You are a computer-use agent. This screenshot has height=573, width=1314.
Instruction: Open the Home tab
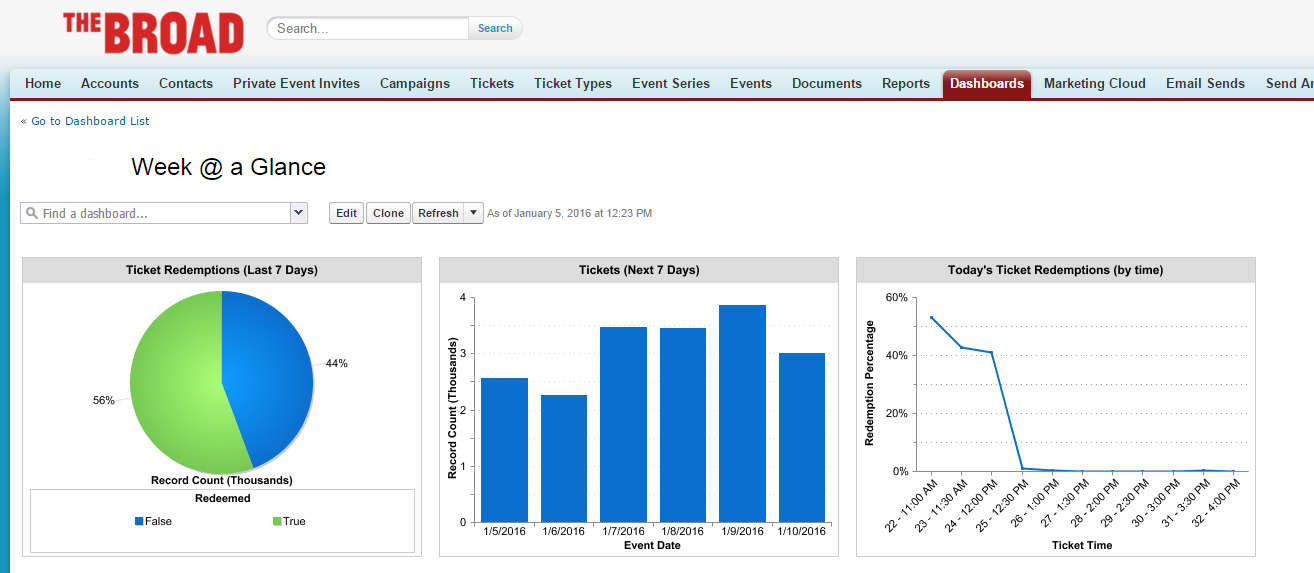[43, 84]
